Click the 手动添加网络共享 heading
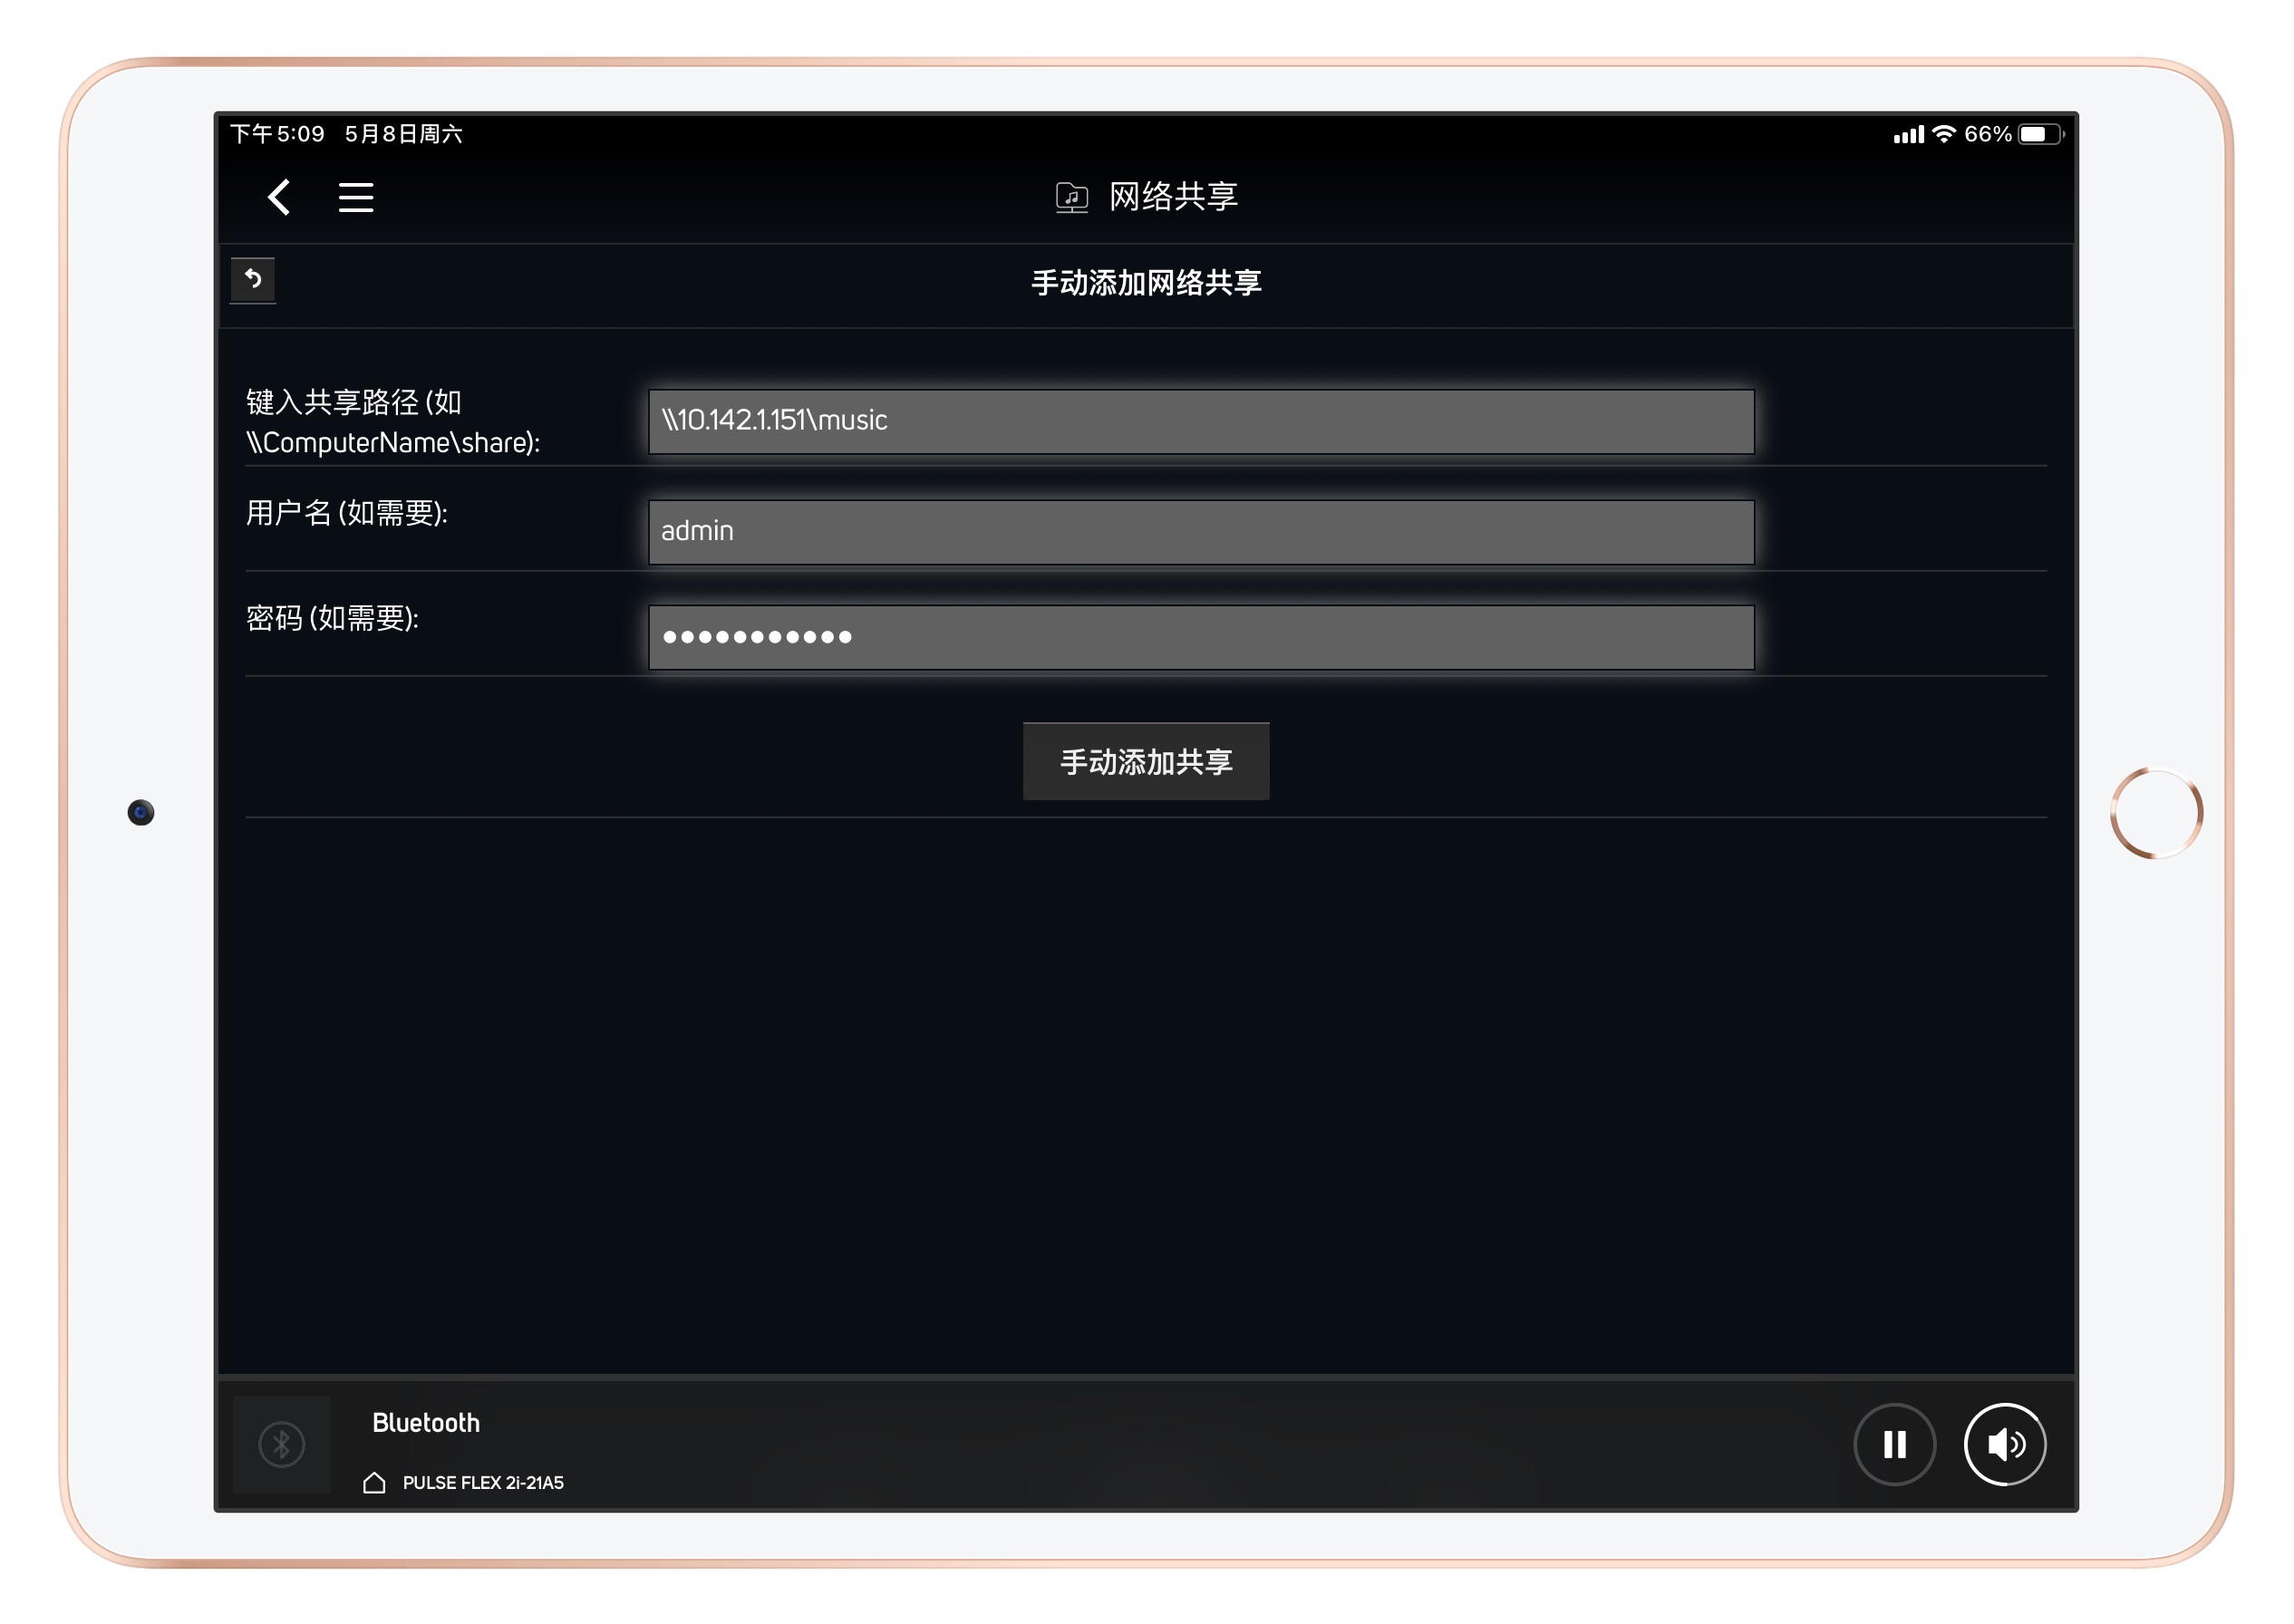 pyautogui.click(x=1146, y=283)
